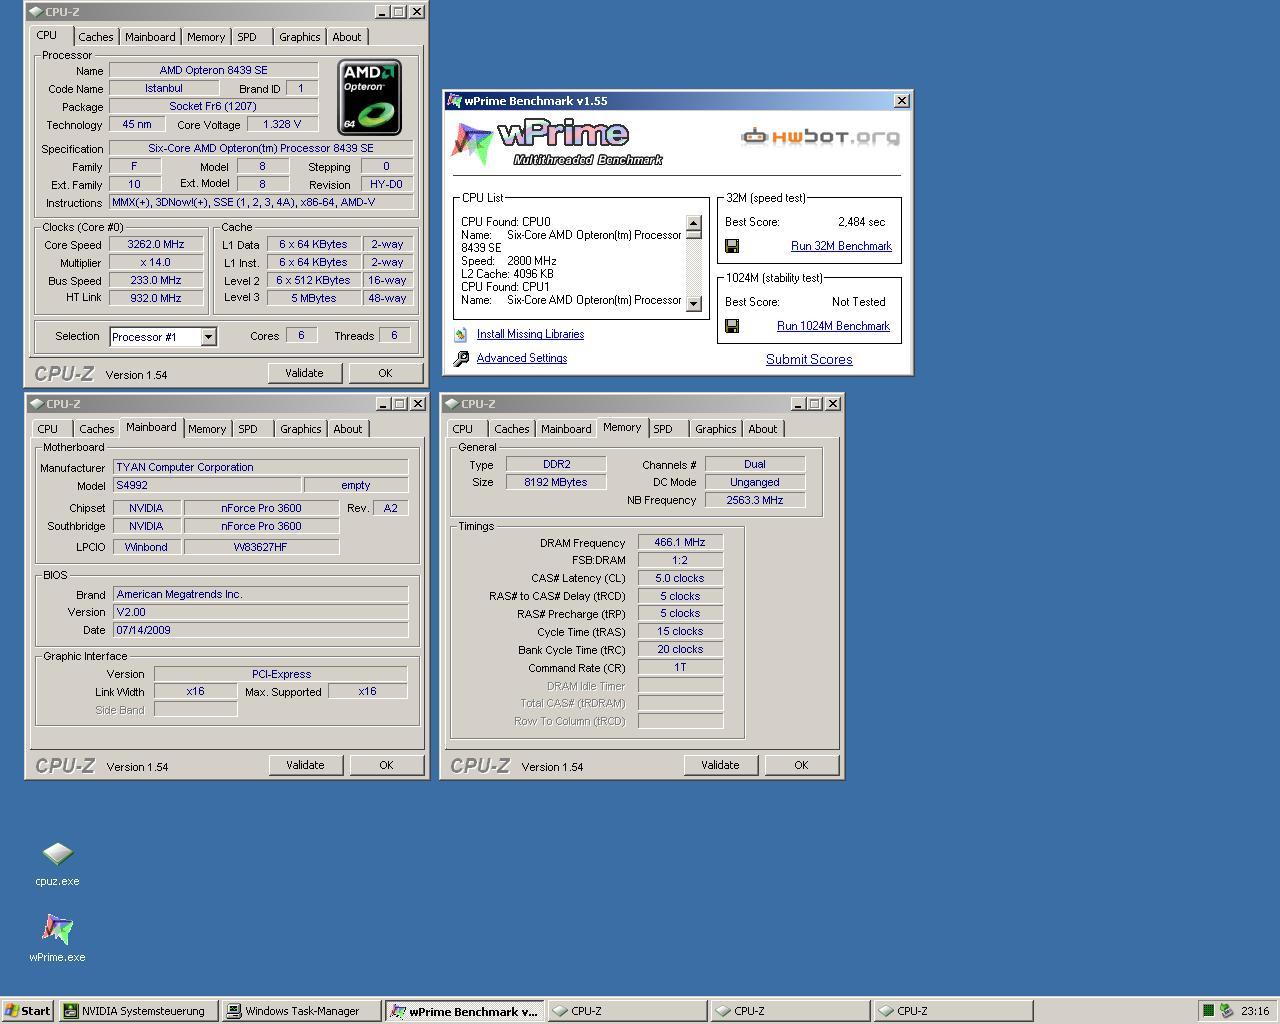Click OK in the Memory CPU-Z window
The image size is (1280, 1024).
click(801, 765)
